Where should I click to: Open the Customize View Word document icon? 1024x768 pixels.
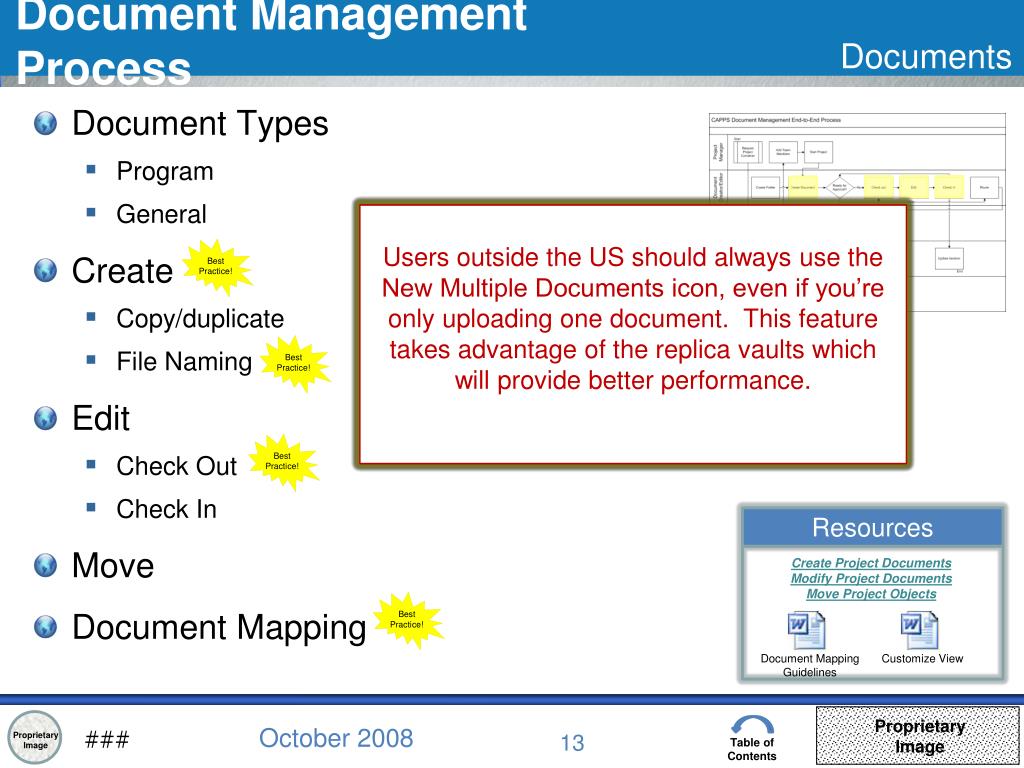pyautogui.click(x=919, y=630)
